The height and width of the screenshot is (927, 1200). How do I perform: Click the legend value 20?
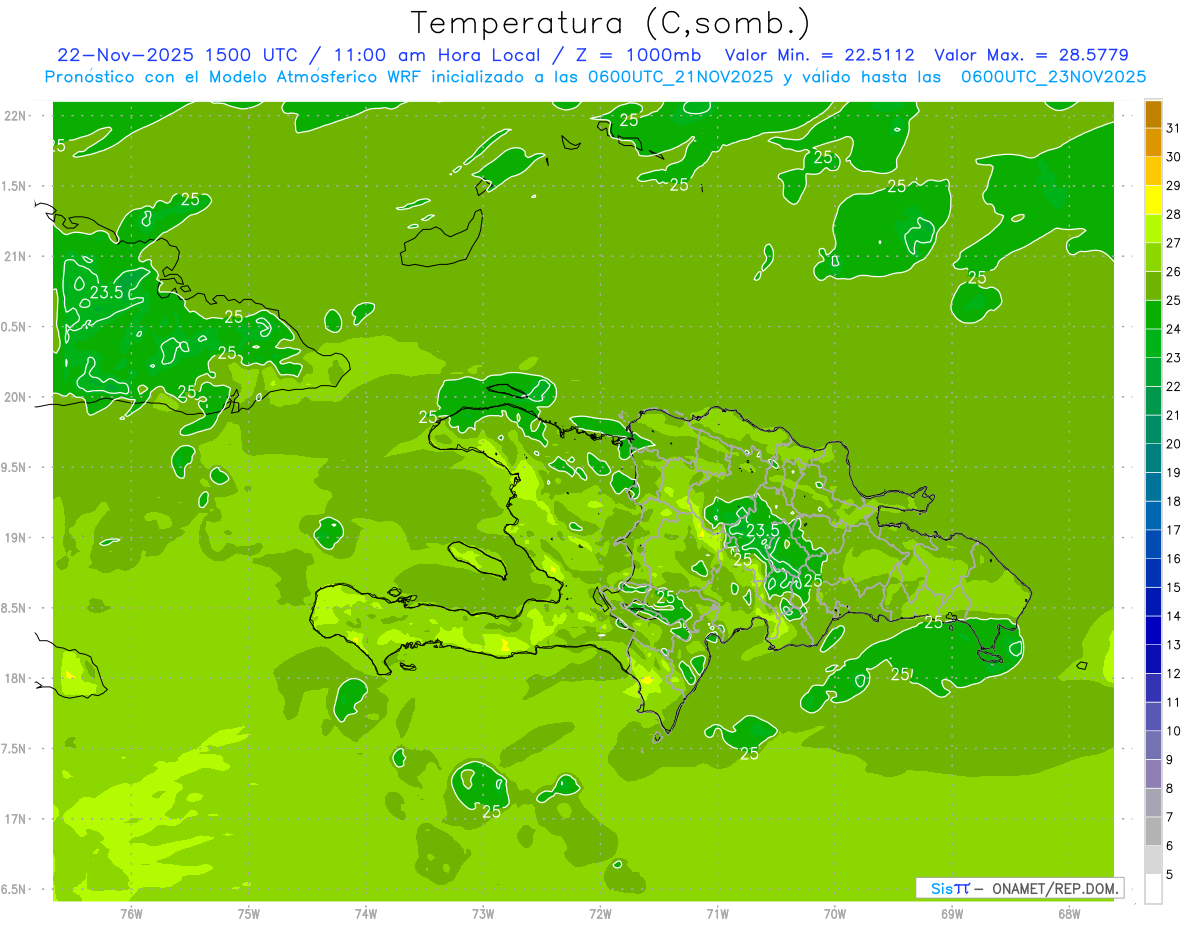pyautogui.click(x=1174, y=444)
